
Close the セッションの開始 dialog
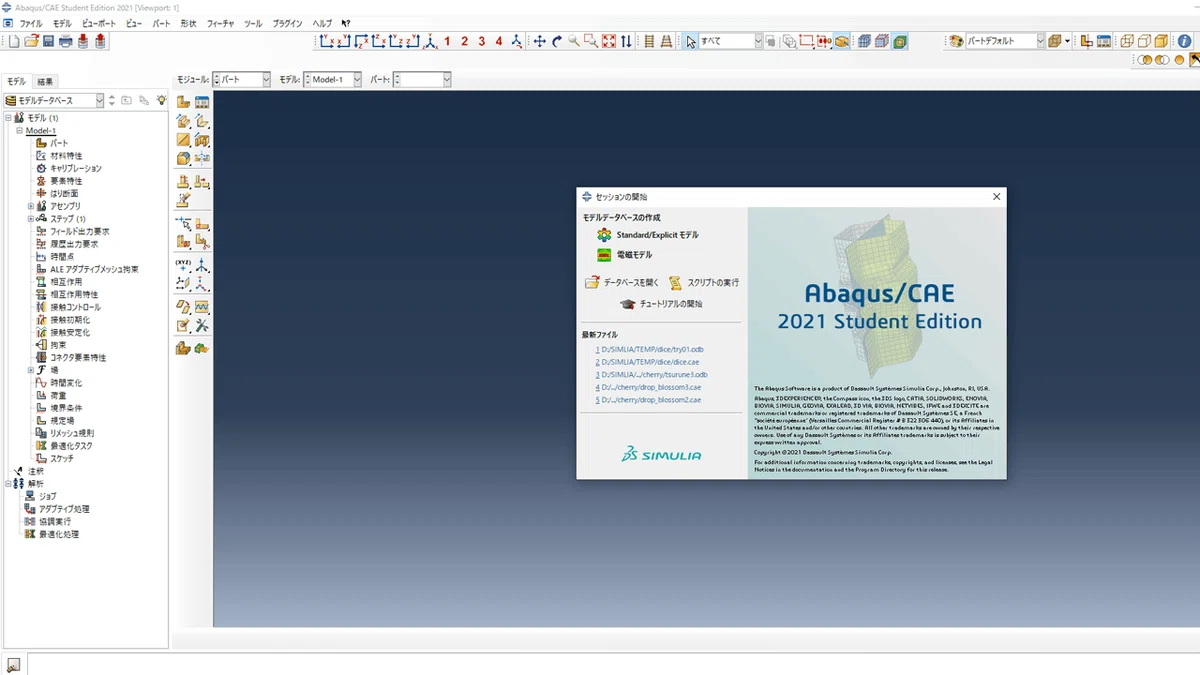coord(996,197)
